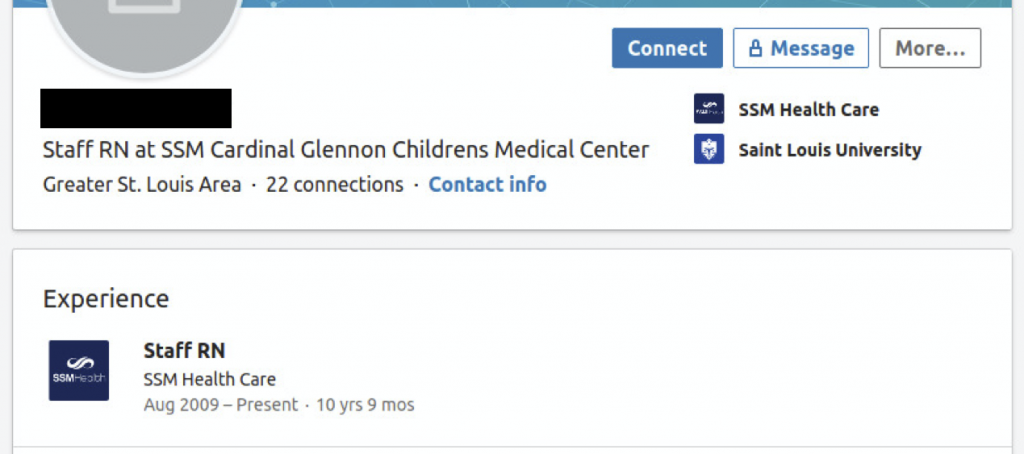The image size is (1024, 454).
Task: Click the Connect button
Action: click(667, 48)
